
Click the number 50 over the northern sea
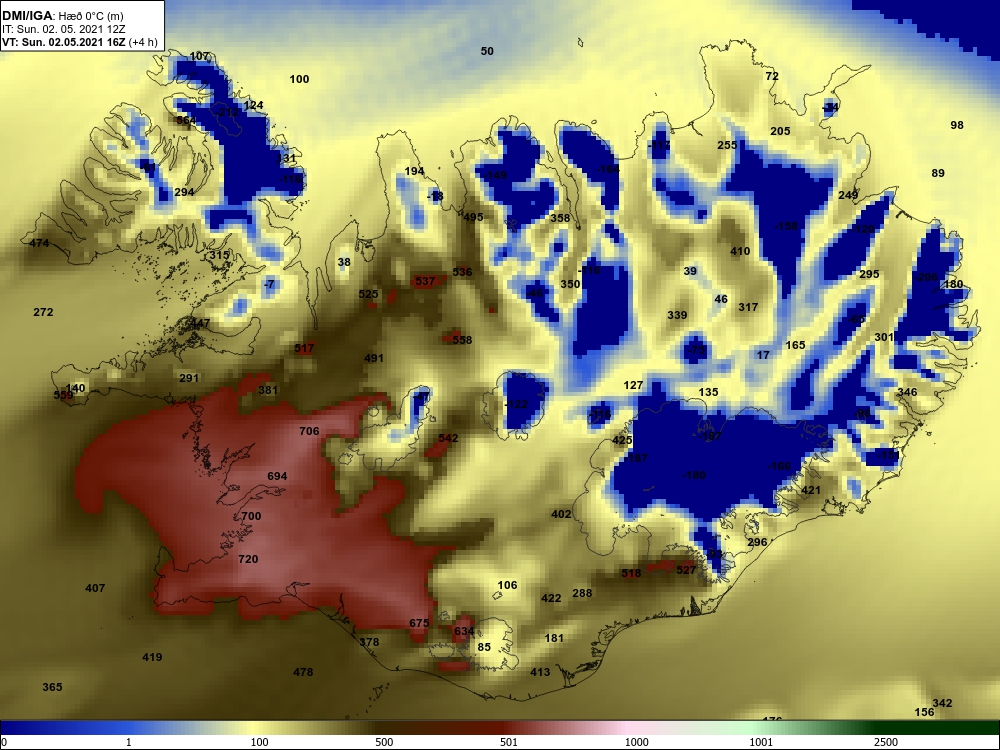(x=487, y=52)
